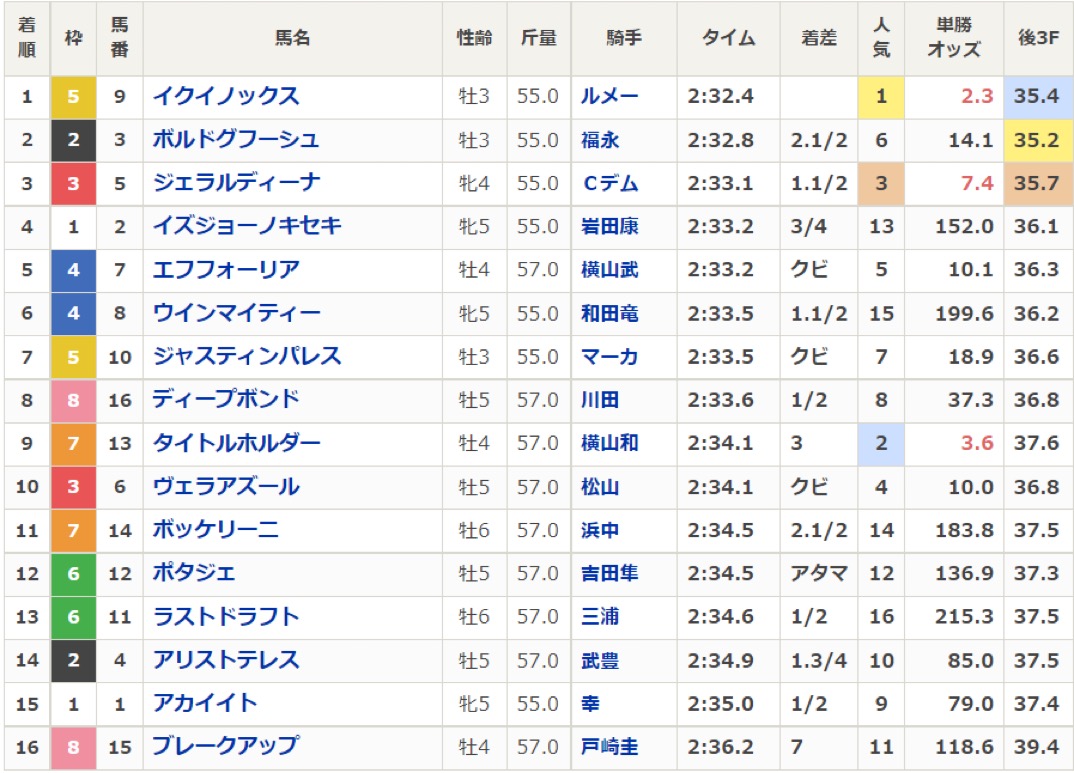
Task: Open jockey page for 福永
Action: pos(600,140)
